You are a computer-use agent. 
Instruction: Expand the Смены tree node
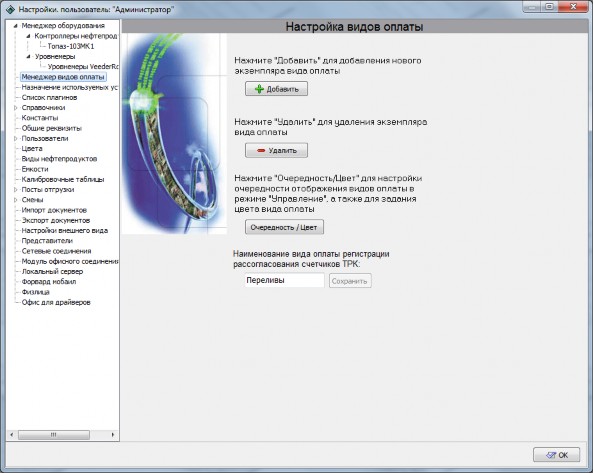point(16,200)
